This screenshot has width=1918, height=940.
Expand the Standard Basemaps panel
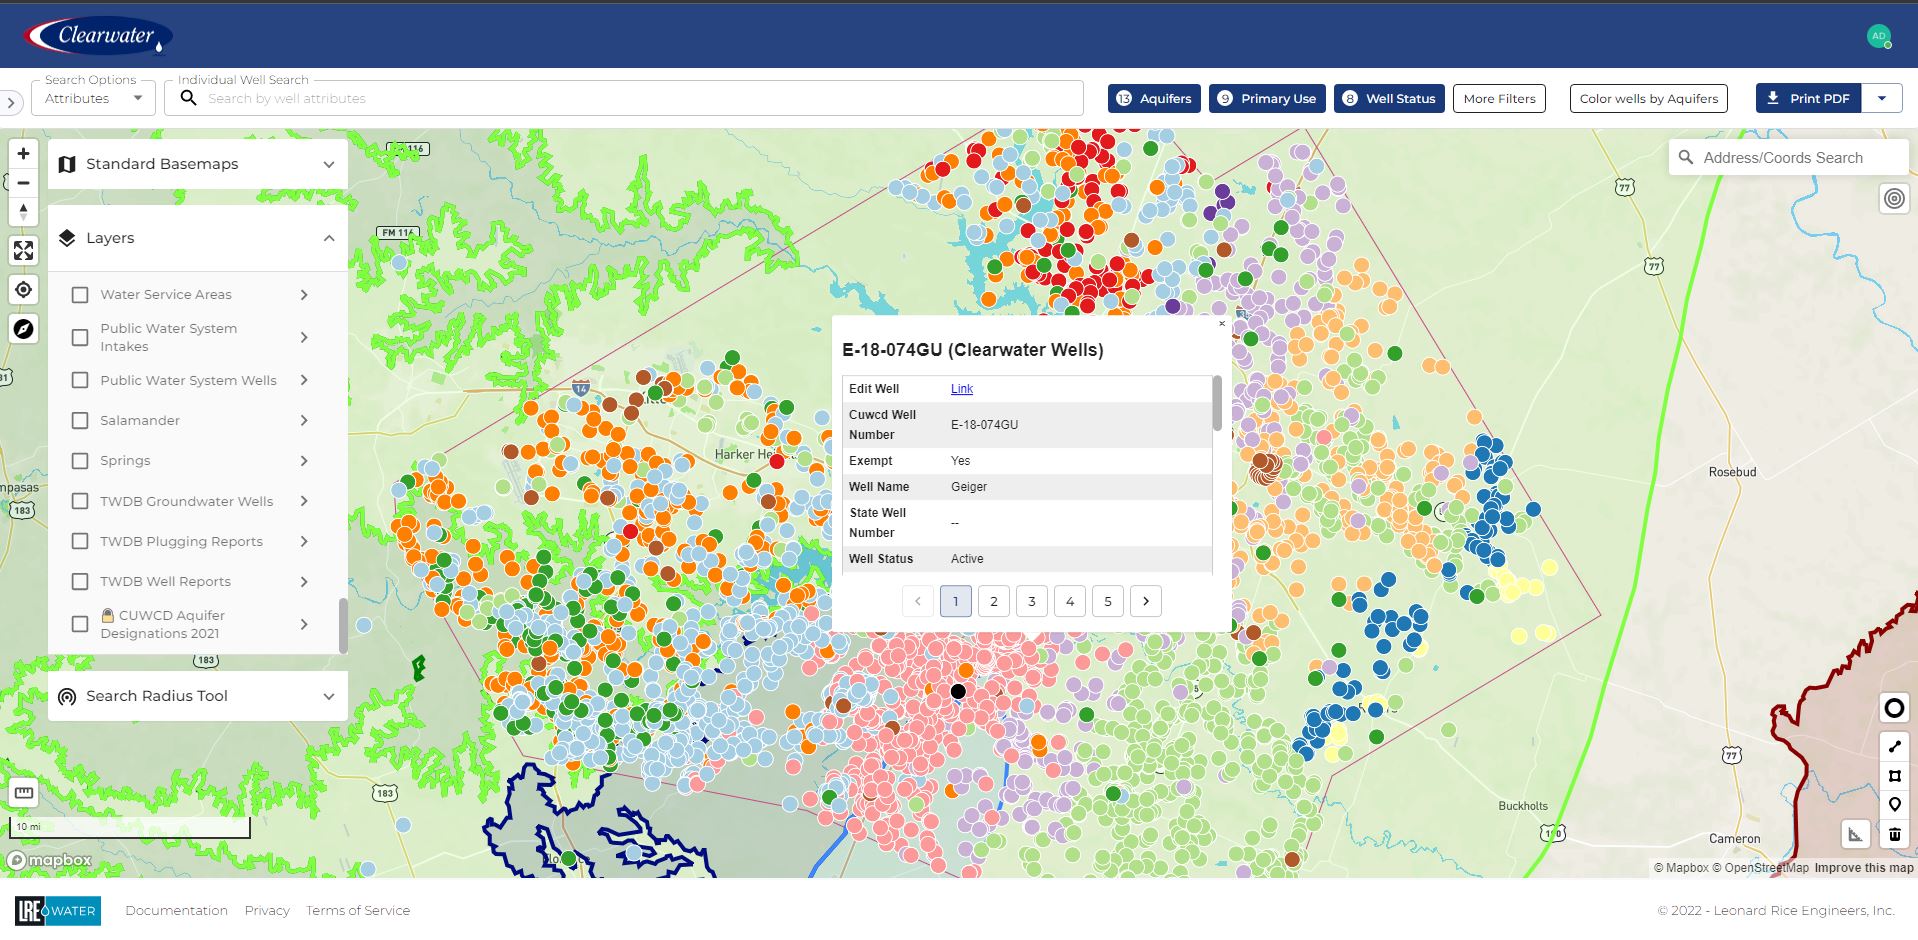(198, 164)
